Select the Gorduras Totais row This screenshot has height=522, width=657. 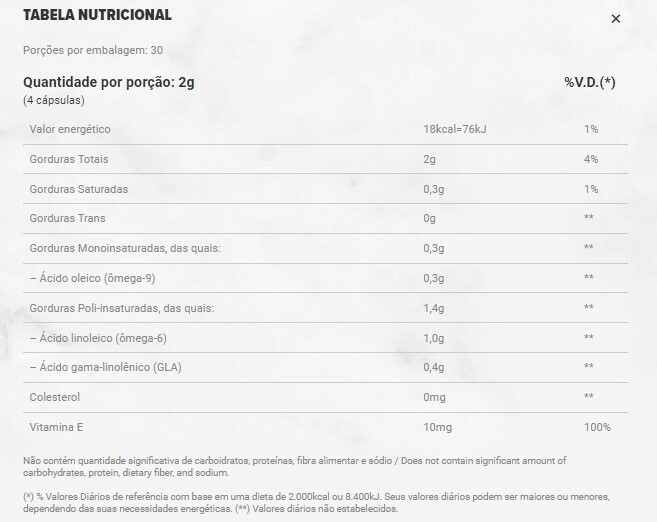(x=325, y=159)
